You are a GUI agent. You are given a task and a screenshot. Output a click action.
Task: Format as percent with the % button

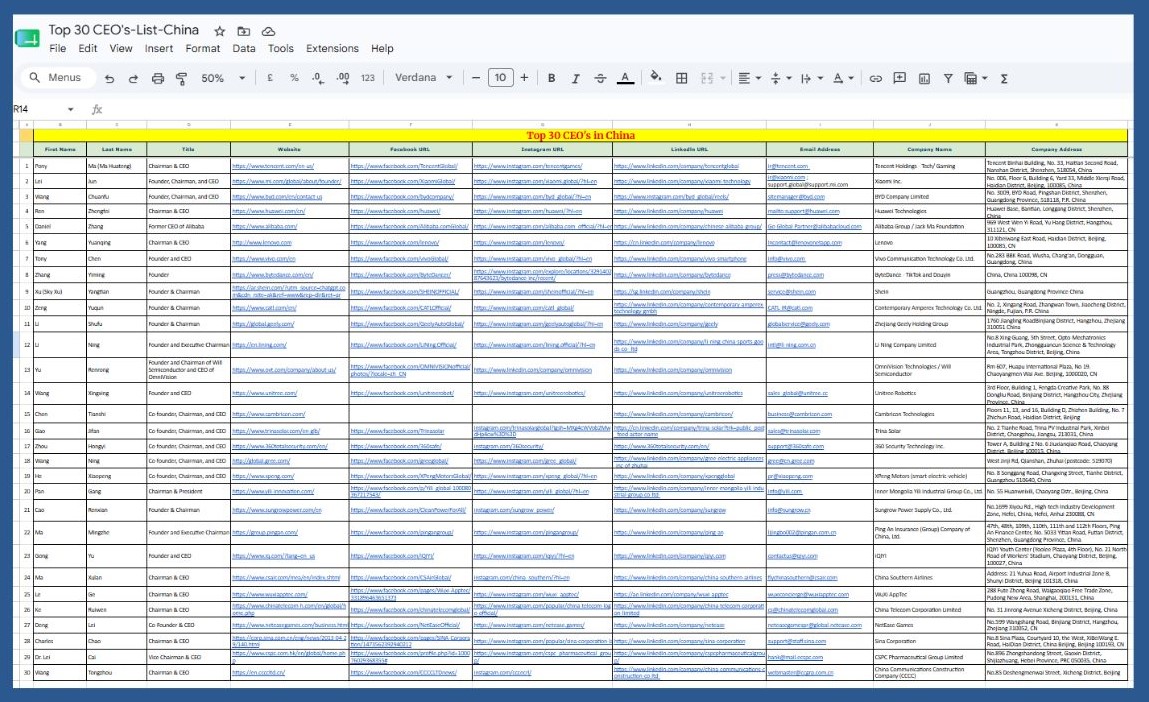click(294, 78)
